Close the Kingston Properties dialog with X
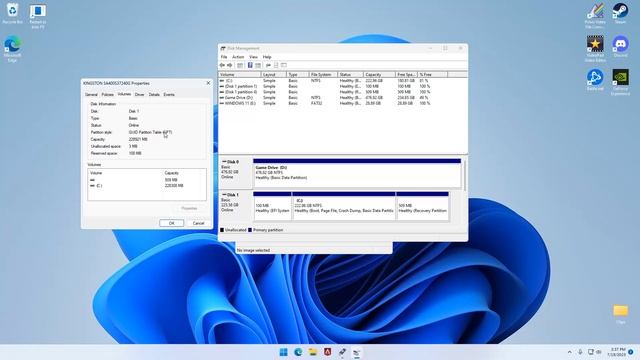The width and height of the screenshot is (640, 360). click(x=208, y=83)
